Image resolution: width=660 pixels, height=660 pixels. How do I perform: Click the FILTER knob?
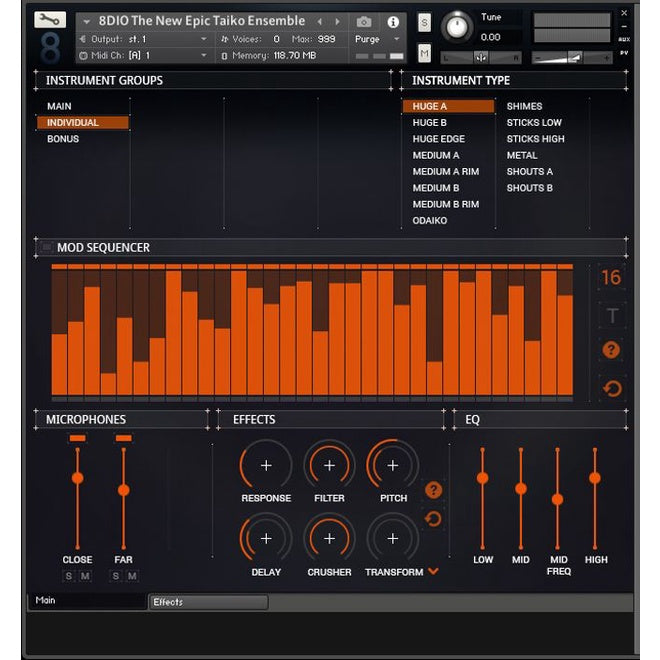click(x=329, y=465)
